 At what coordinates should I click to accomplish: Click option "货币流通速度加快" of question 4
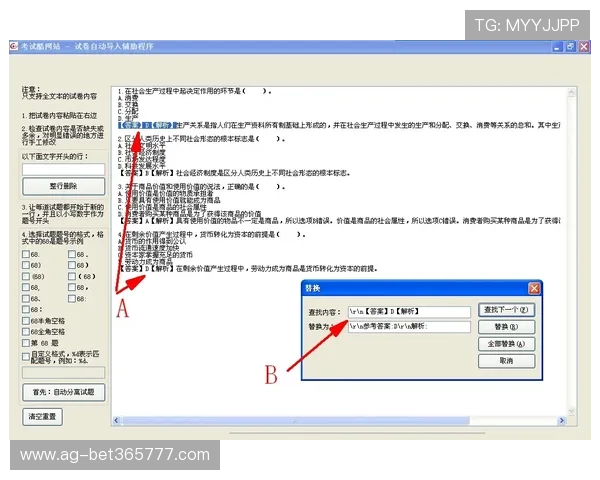tap(148, 248)
